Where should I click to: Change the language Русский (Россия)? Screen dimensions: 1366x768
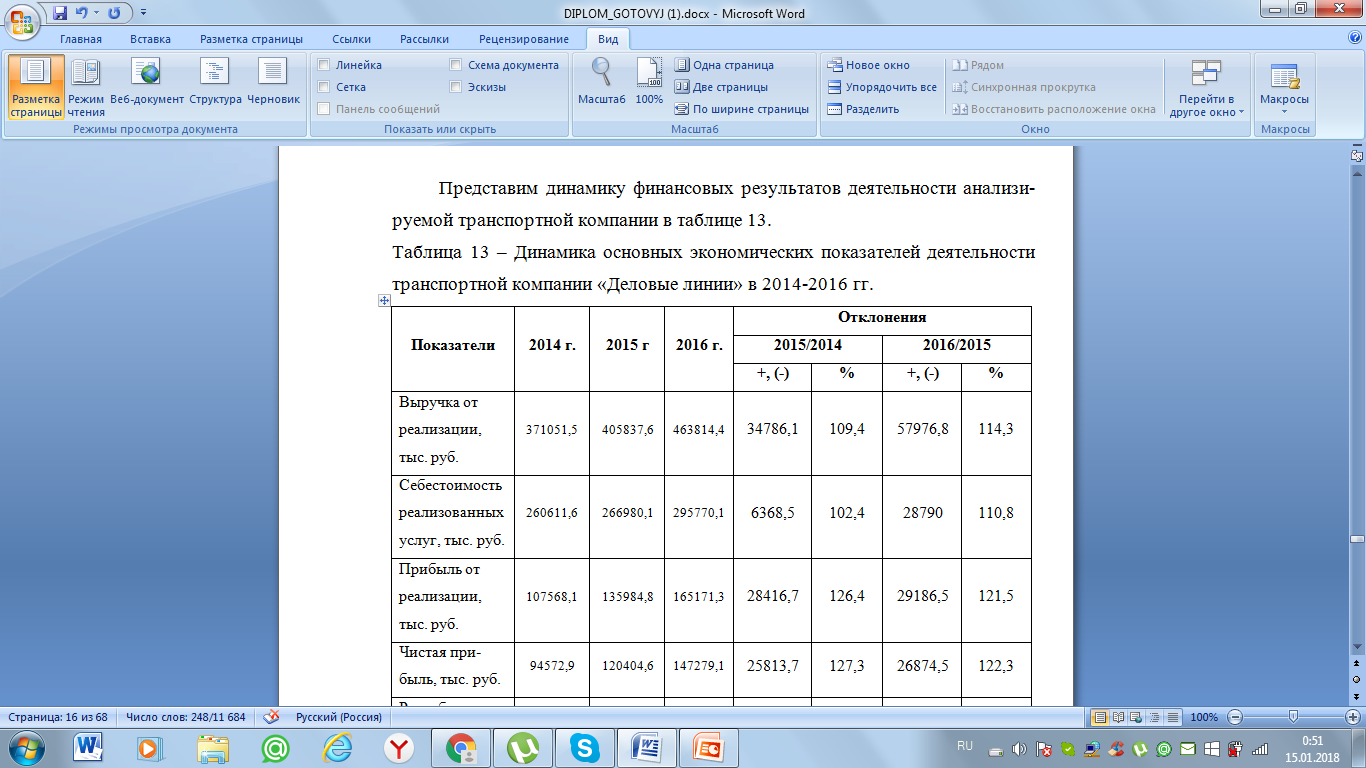coord(339,717)
